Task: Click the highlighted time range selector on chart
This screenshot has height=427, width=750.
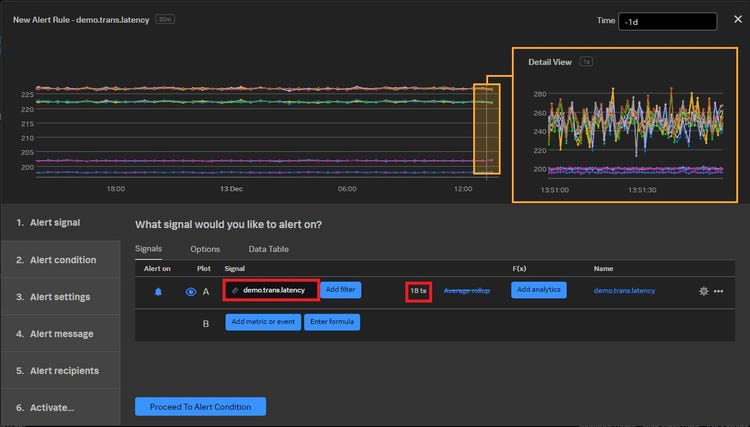Action: (486, 130)
